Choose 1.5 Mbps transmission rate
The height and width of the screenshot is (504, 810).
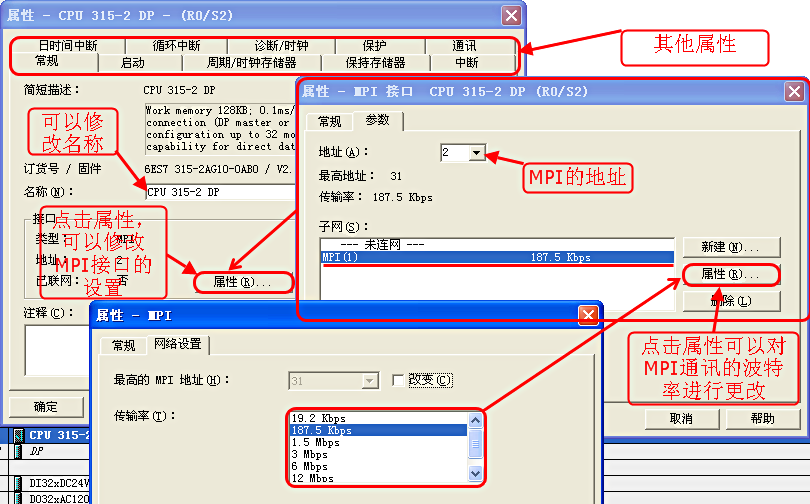pos(379,443)
